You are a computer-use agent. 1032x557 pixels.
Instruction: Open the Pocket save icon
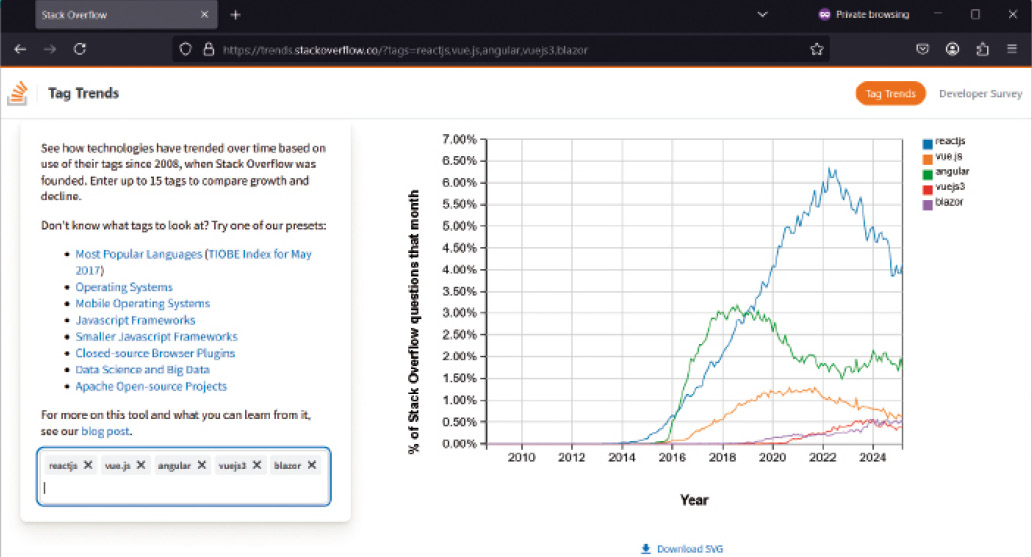coord(922,49)
